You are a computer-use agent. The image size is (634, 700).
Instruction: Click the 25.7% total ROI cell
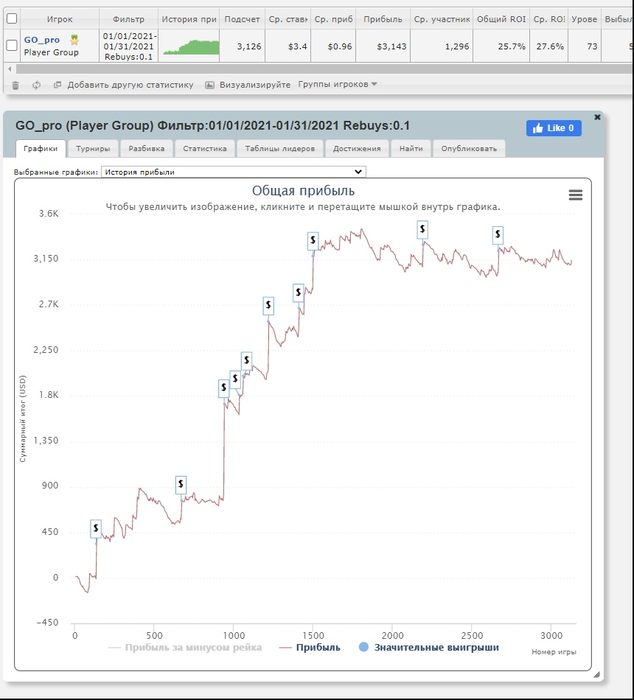501,46
